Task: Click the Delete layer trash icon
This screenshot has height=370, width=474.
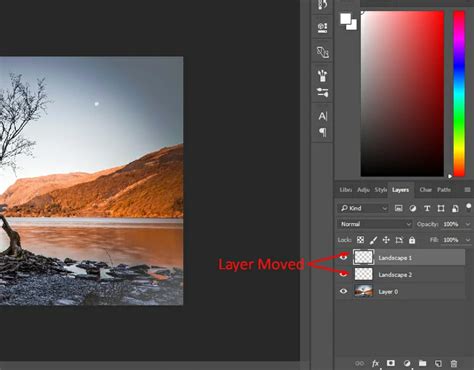Action: 454,364
